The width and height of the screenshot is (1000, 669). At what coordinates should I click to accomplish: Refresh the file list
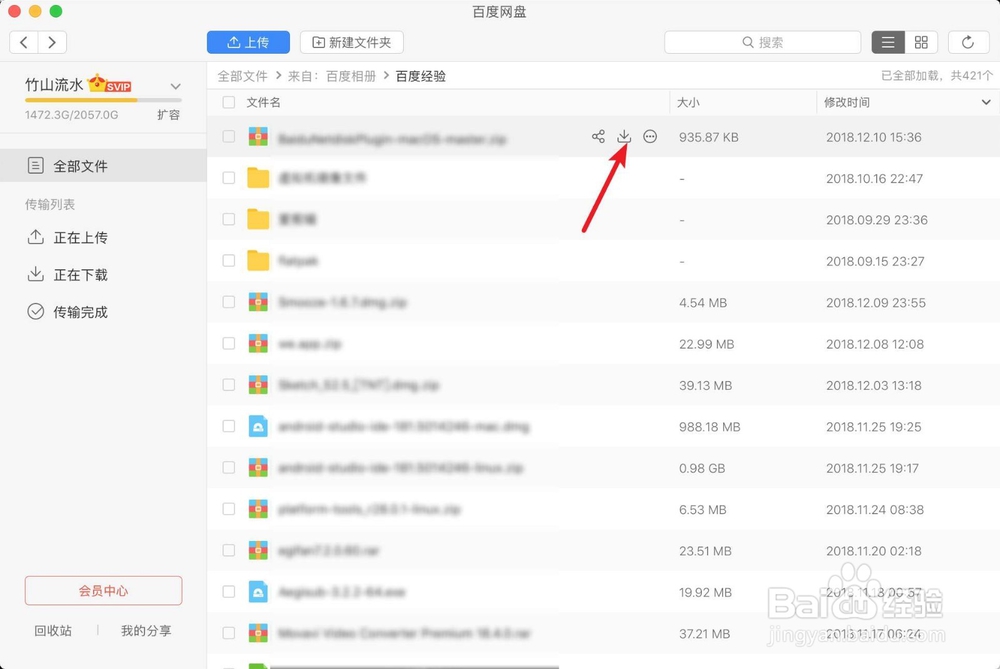(x=967, y=42)
